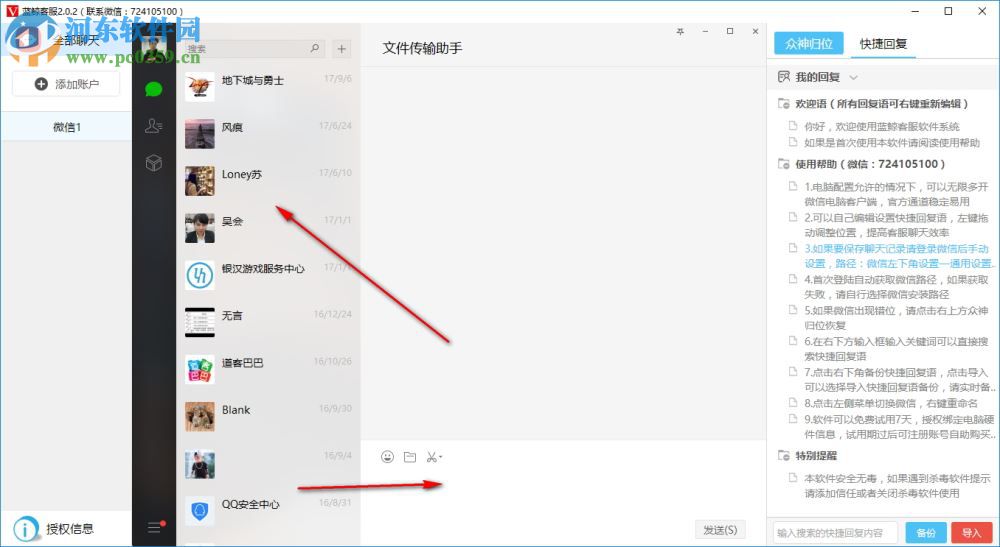
Task: Click the QQ安全中心 shield icon
Action: coord(200,511)
